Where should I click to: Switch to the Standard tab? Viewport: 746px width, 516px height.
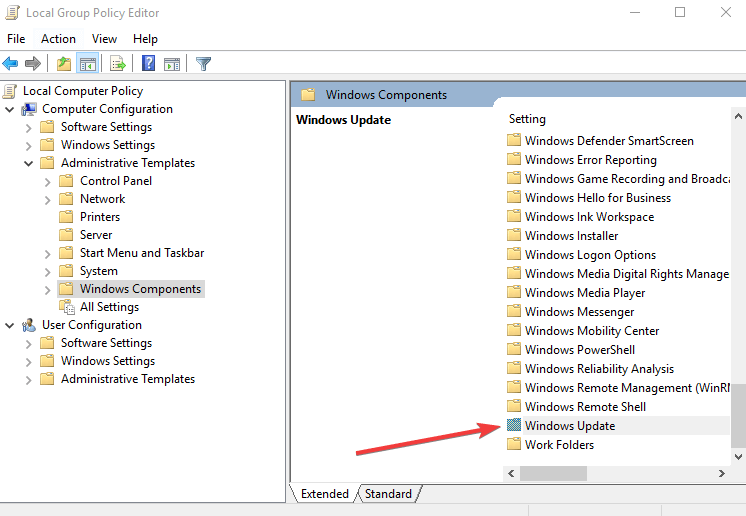(x=388, y=494)
